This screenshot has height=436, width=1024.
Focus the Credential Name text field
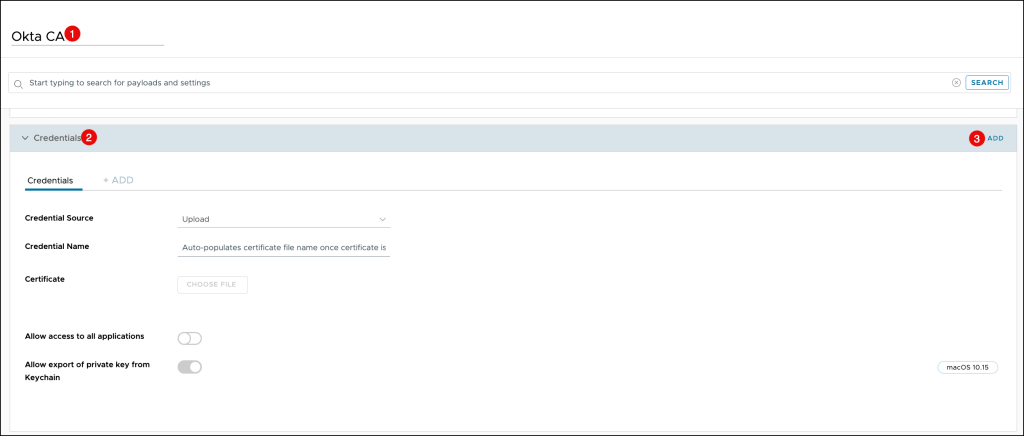click(283, 246)
